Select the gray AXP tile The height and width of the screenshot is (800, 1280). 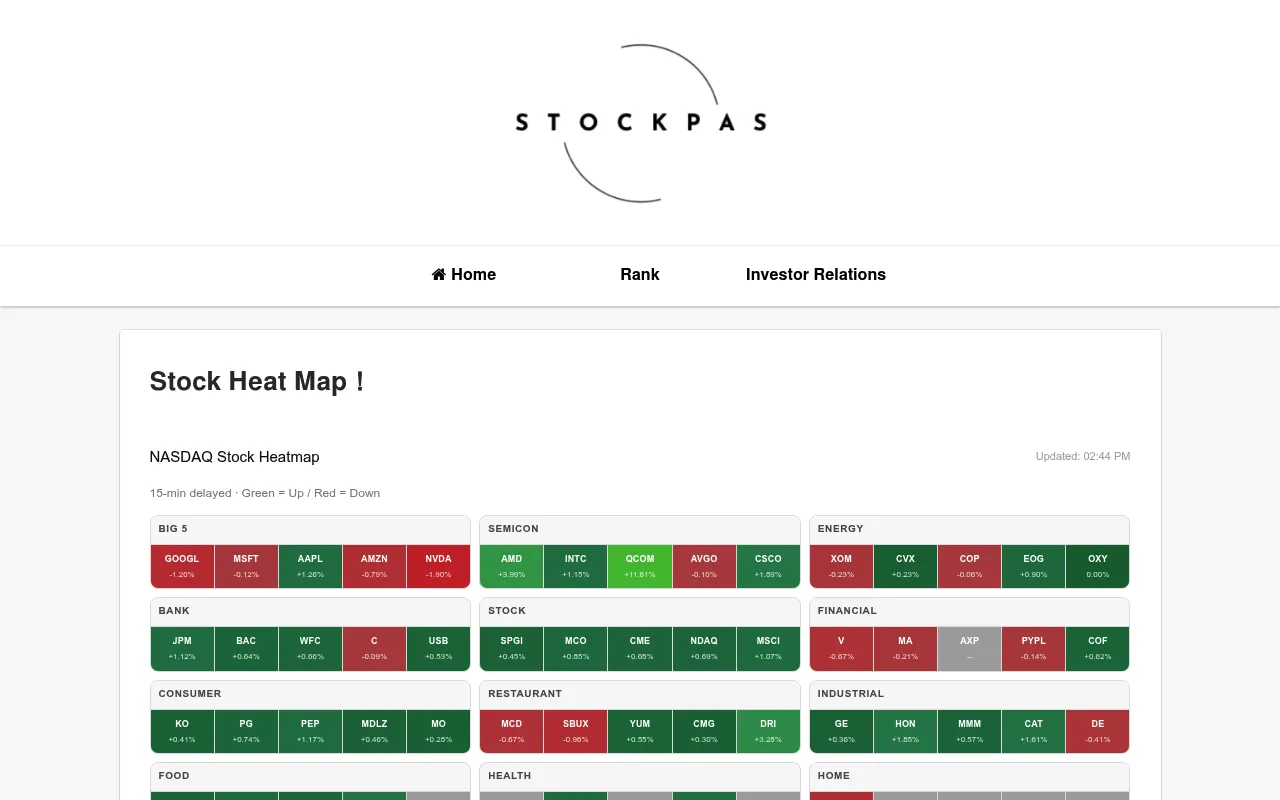[x=969, y=648]
